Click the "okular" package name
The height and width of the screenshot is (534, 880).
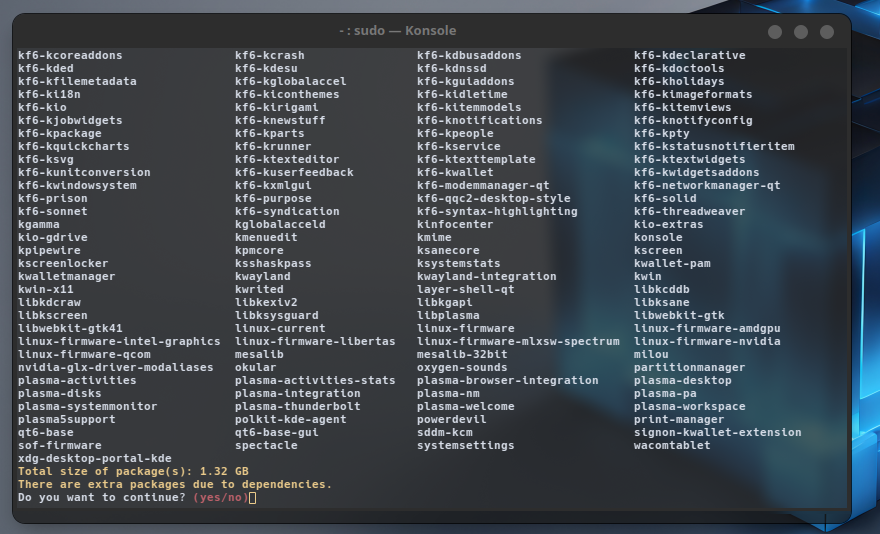coord(255,367)
